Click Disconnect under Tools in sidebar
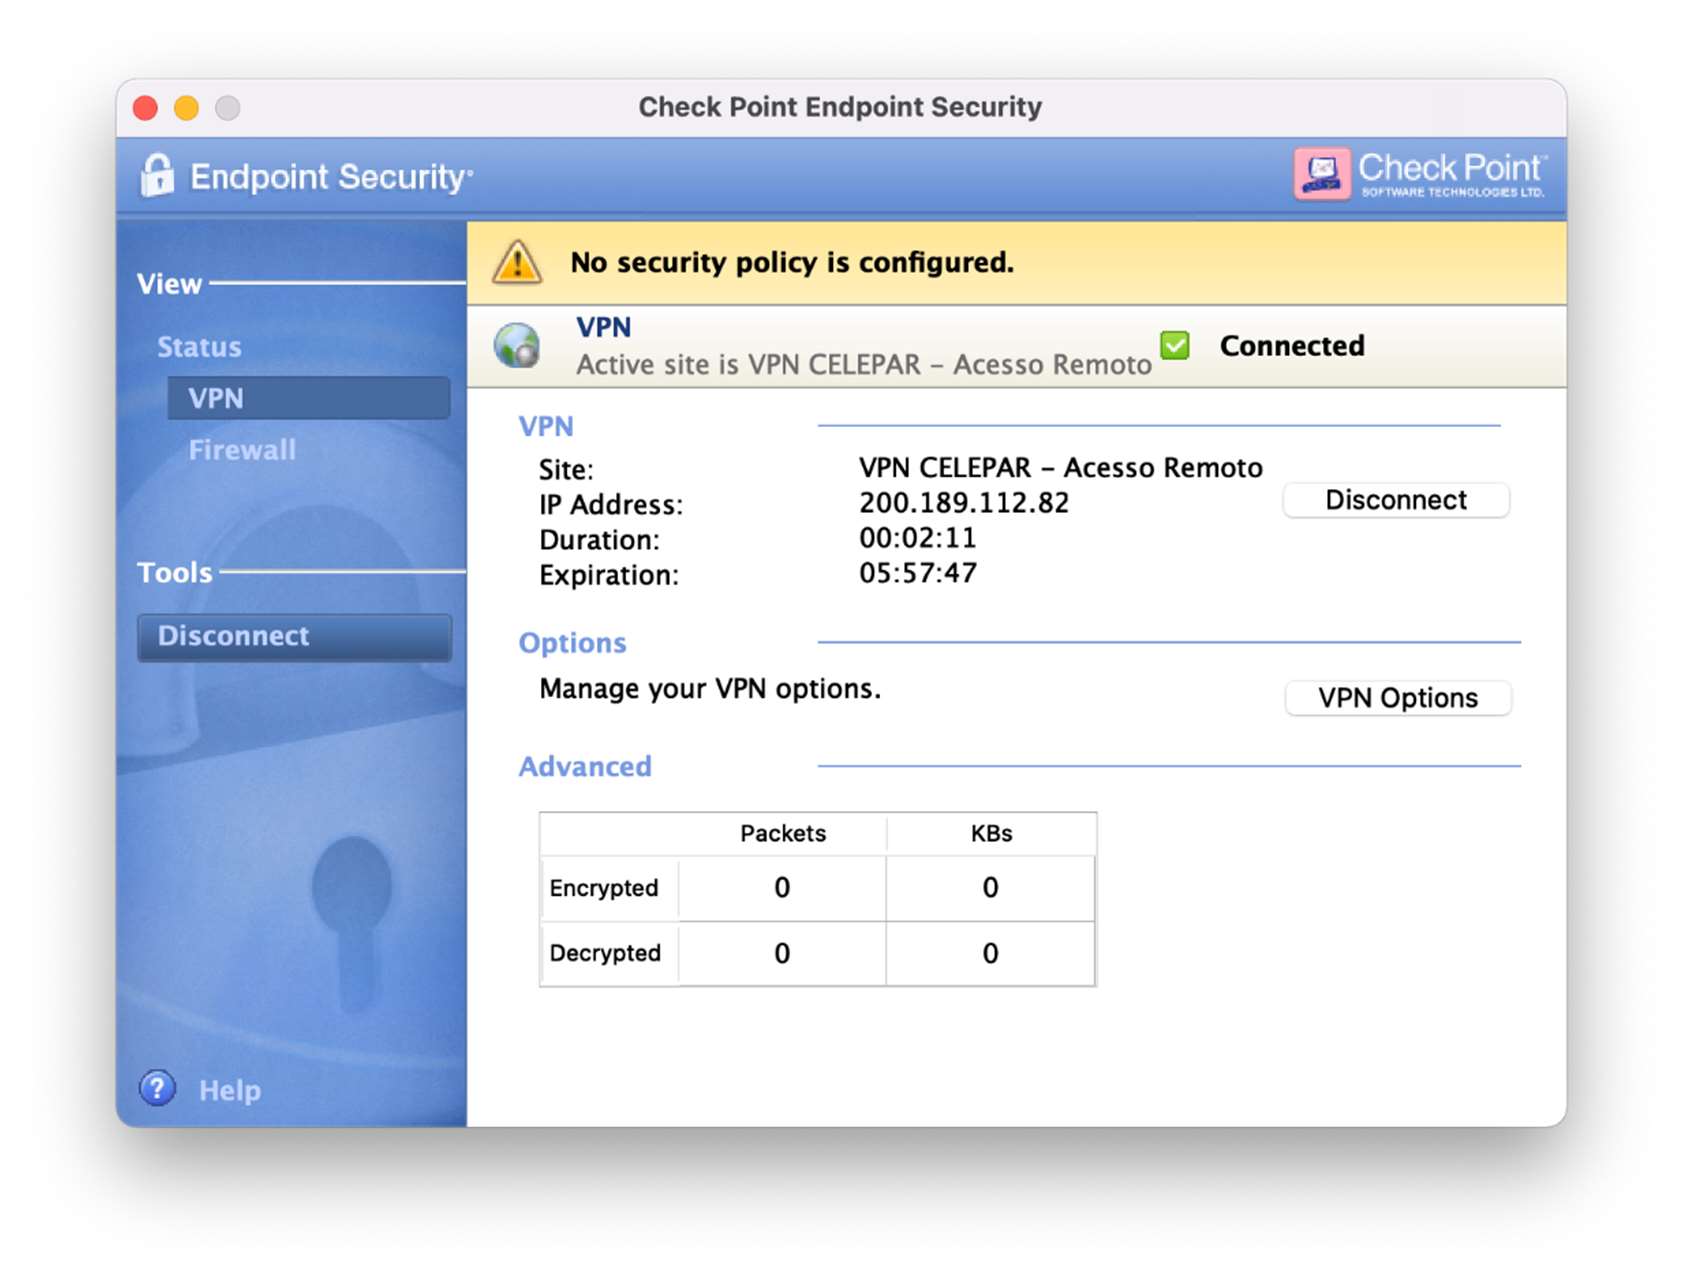This screenshot has width=1684, height=1280. 294,636
